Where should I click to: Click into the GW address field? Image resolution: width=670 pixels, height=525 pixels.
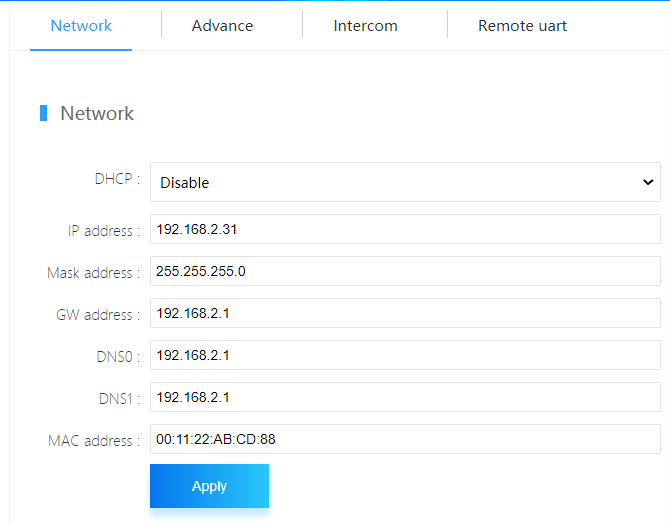(405, 313)
